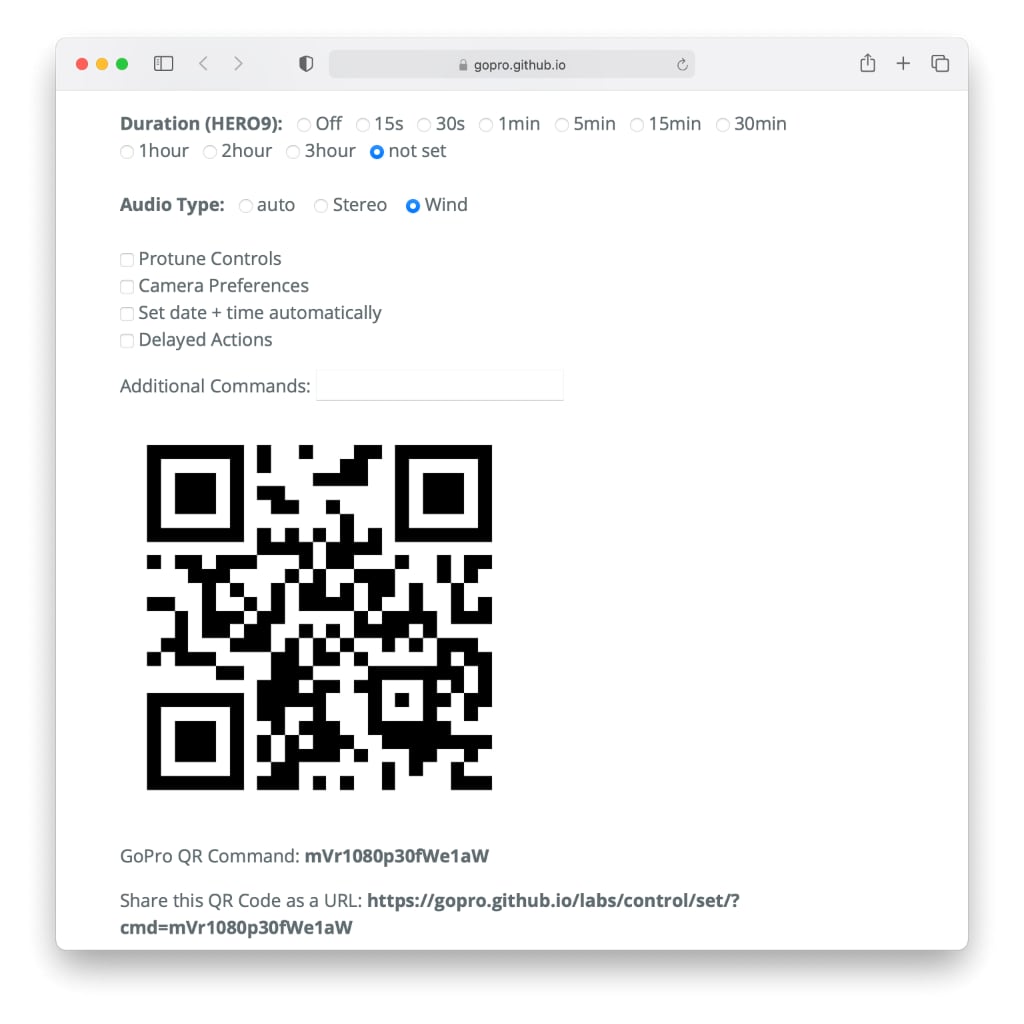Viewport: 1024px width, 1024px height.
Task: Focus the Additional Commands text field
Action: [x=440, y=385]
